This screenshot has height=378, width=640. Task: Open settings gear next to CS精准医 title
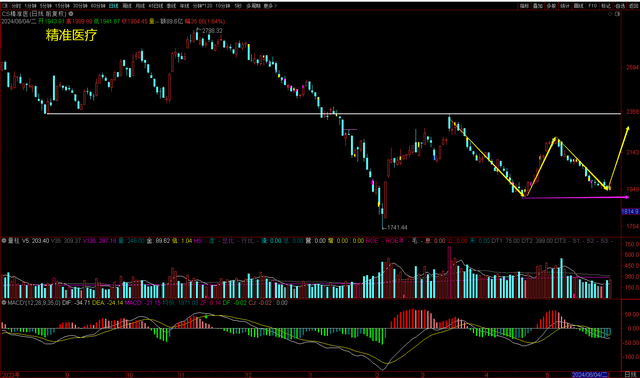tap(71, 14)
